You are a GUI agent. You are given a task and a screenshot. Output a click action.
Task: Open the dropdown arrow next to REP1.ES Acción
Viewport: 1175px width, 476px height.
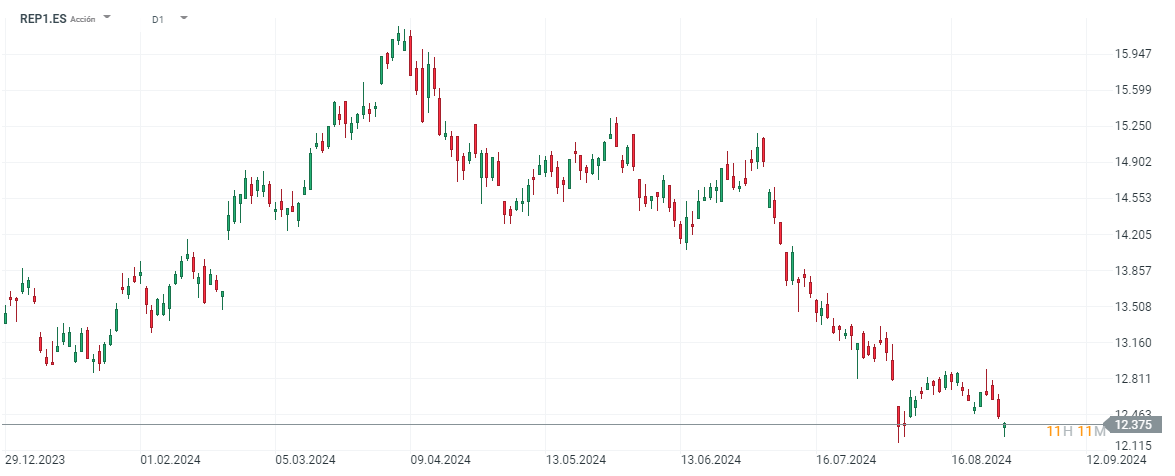[107, 18]
